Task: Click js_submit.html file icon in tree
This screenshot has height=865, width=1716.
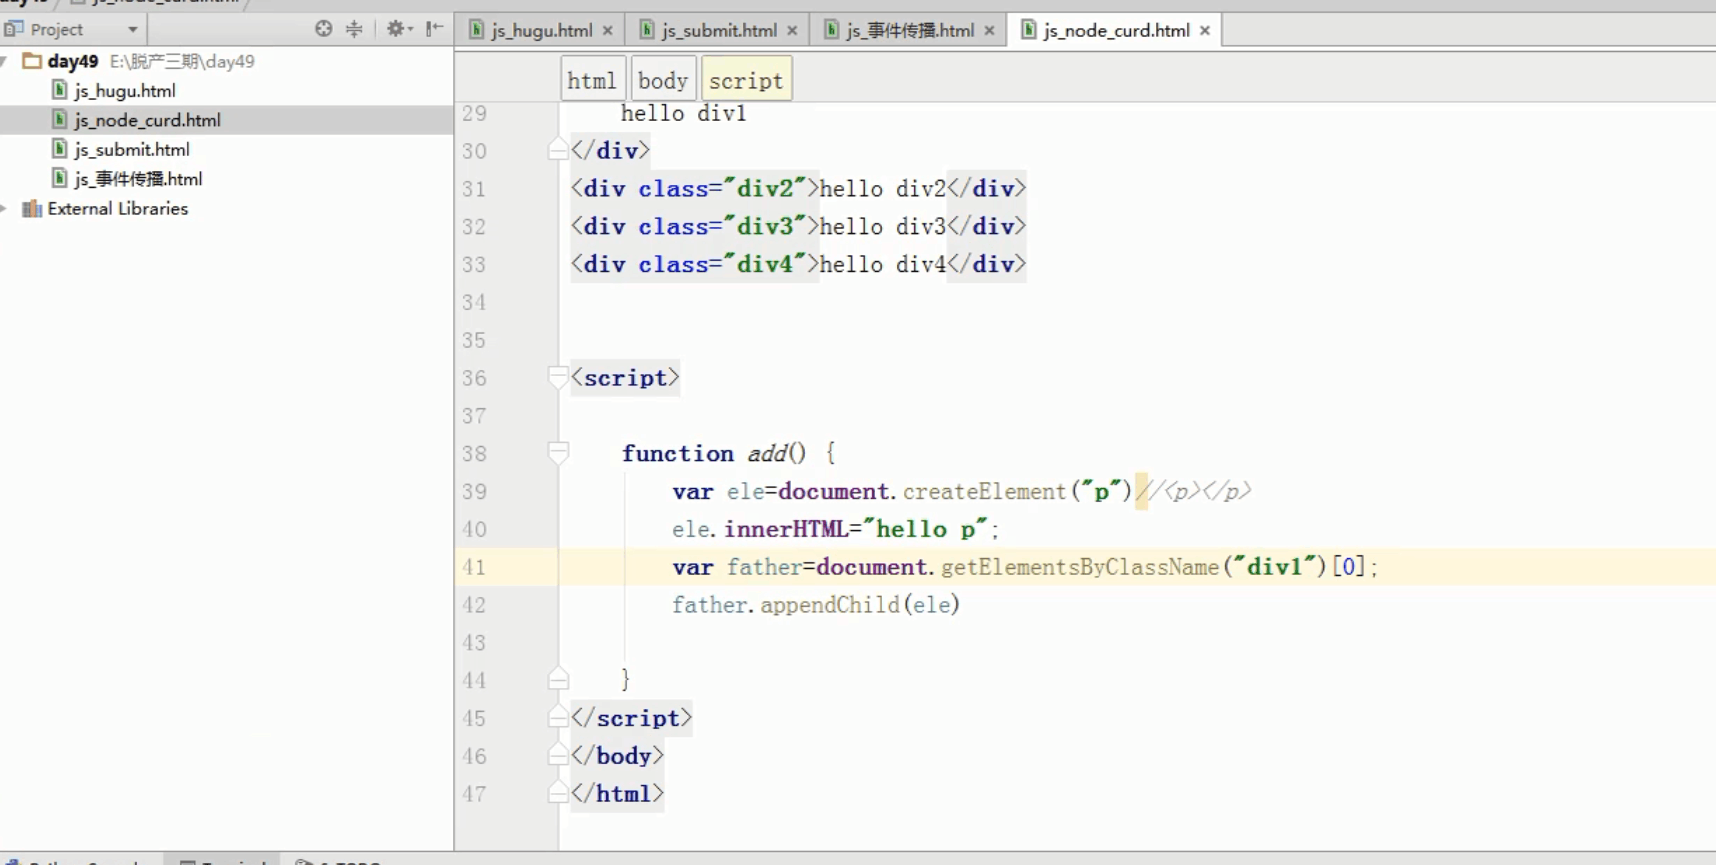Action: 59,149
